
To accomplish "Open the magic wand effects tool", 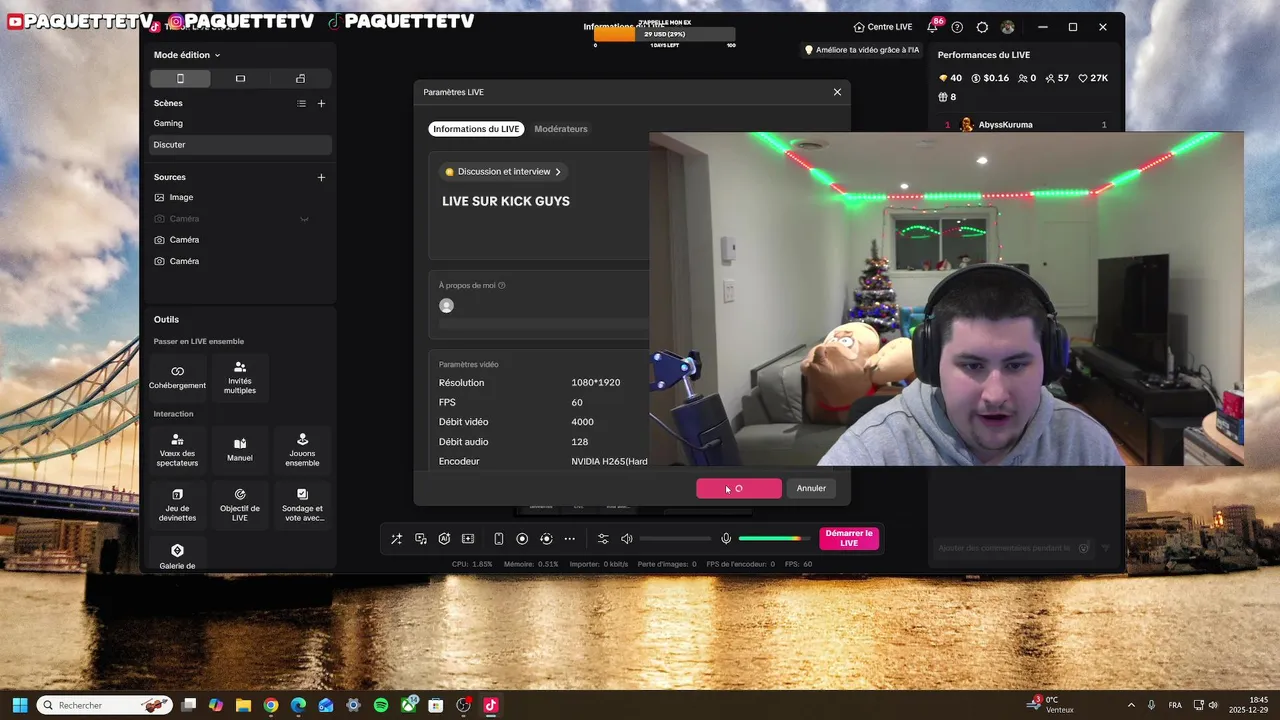I will [x=397, y=539].
